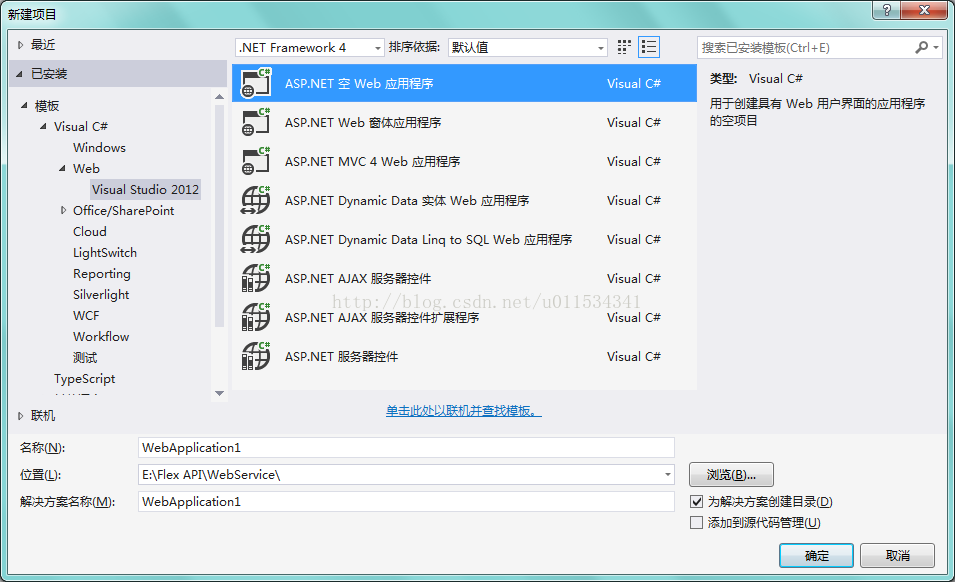Select the Reporting category
This screenshot has width=955, height=582.
coord(102,274)
